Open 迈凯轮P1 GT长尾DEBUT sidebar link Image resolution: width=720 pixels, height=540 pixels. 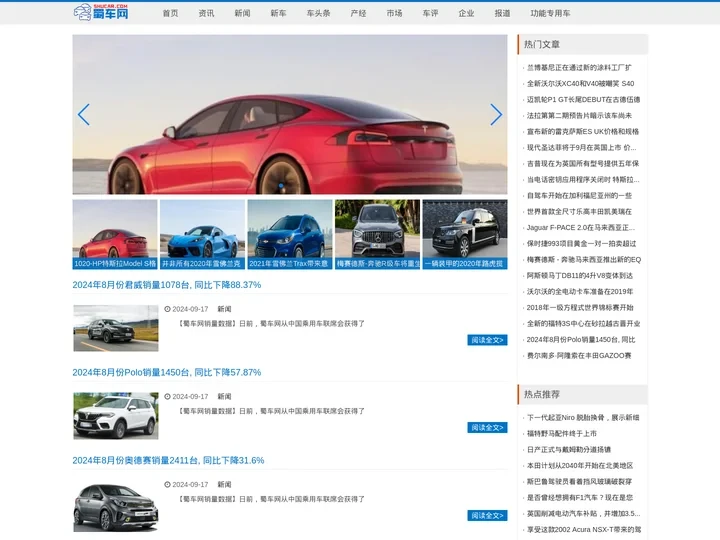tap(583, 100)
